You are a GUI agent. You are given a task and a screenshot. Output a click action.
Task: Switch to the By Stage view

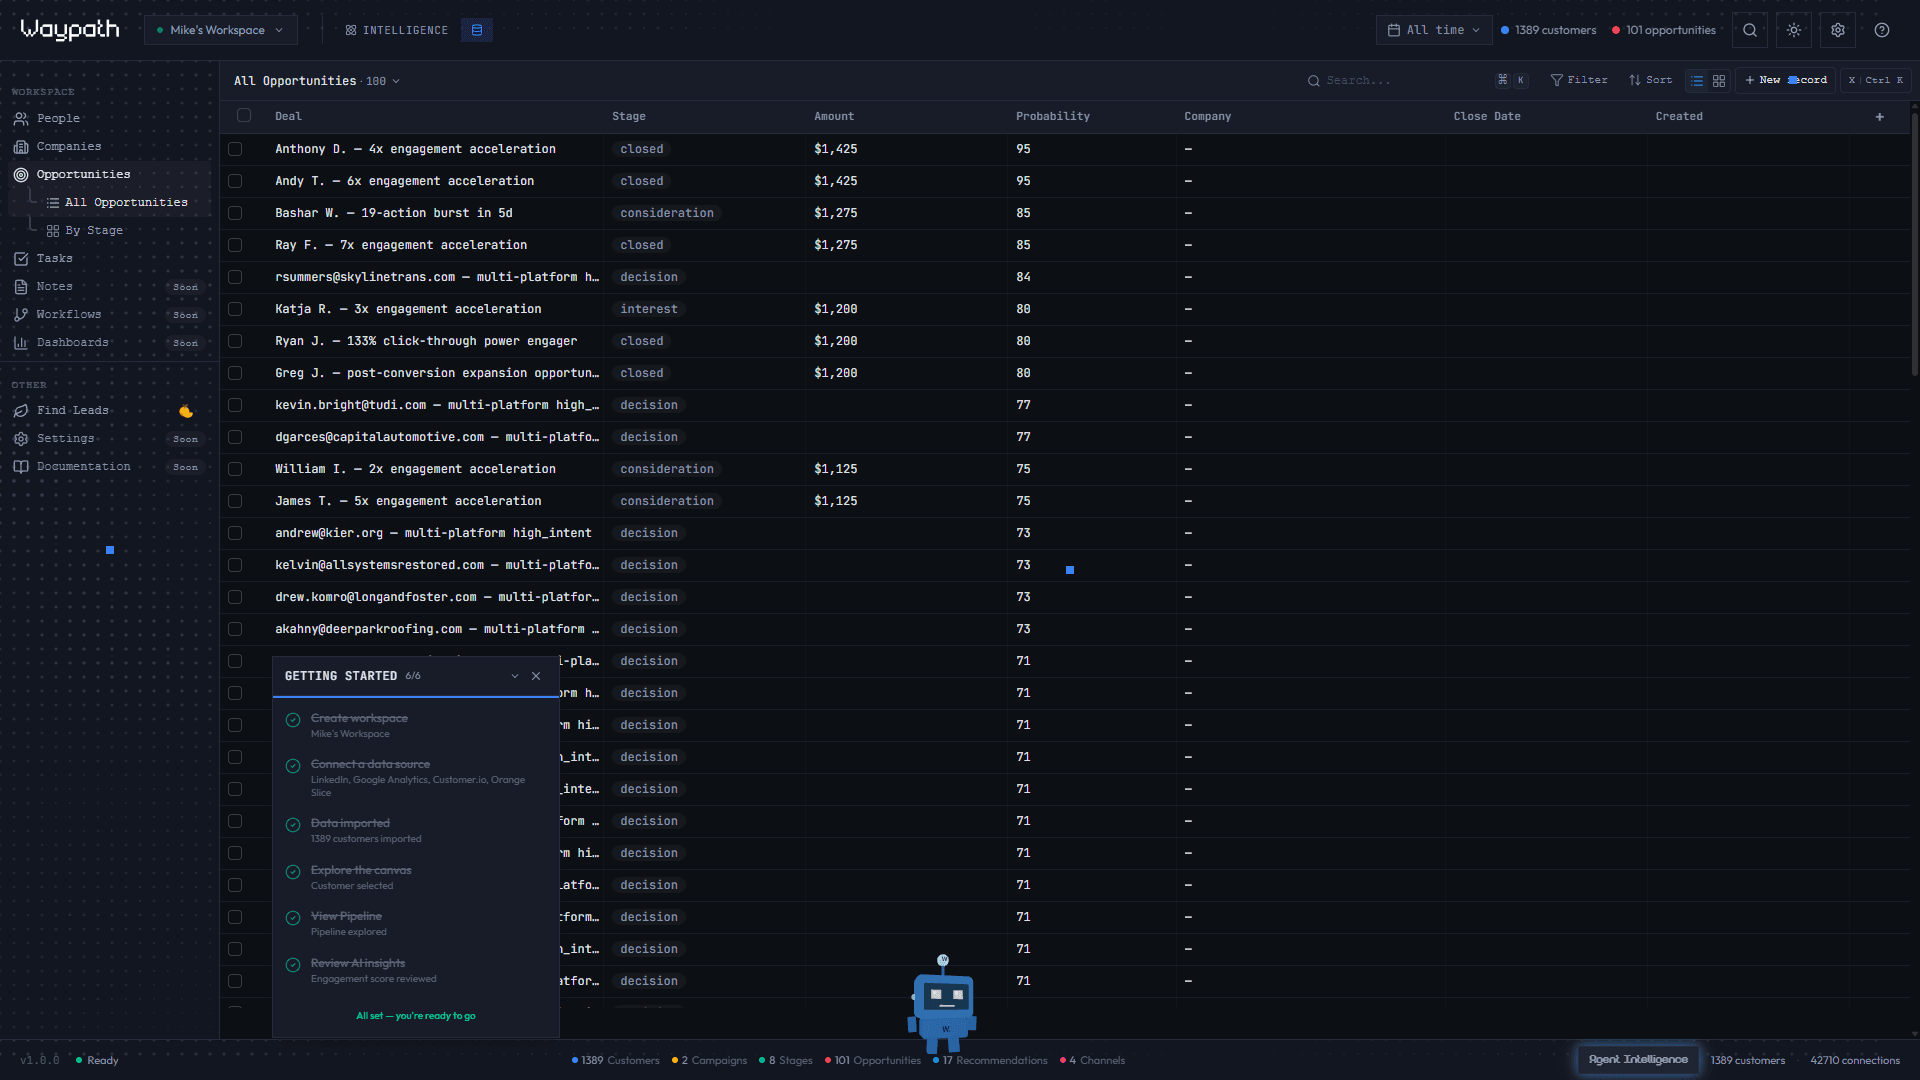point(95,230)
